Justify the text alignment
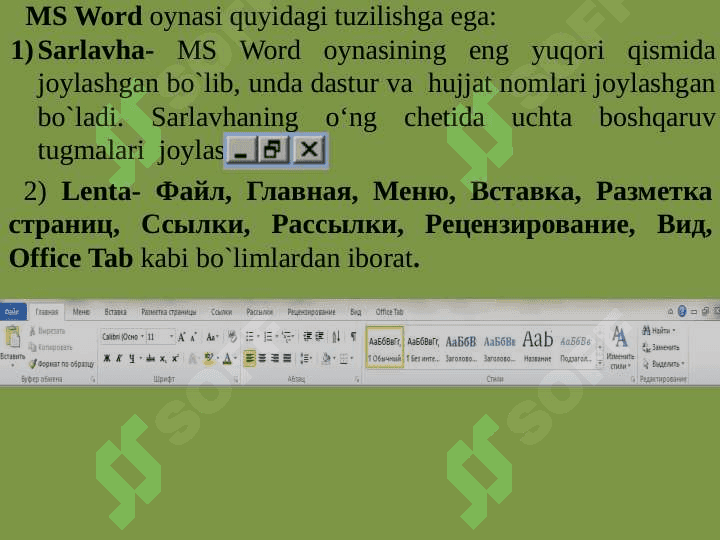Image resolution: width=720 pixels, height=540 pixels. 287,358
